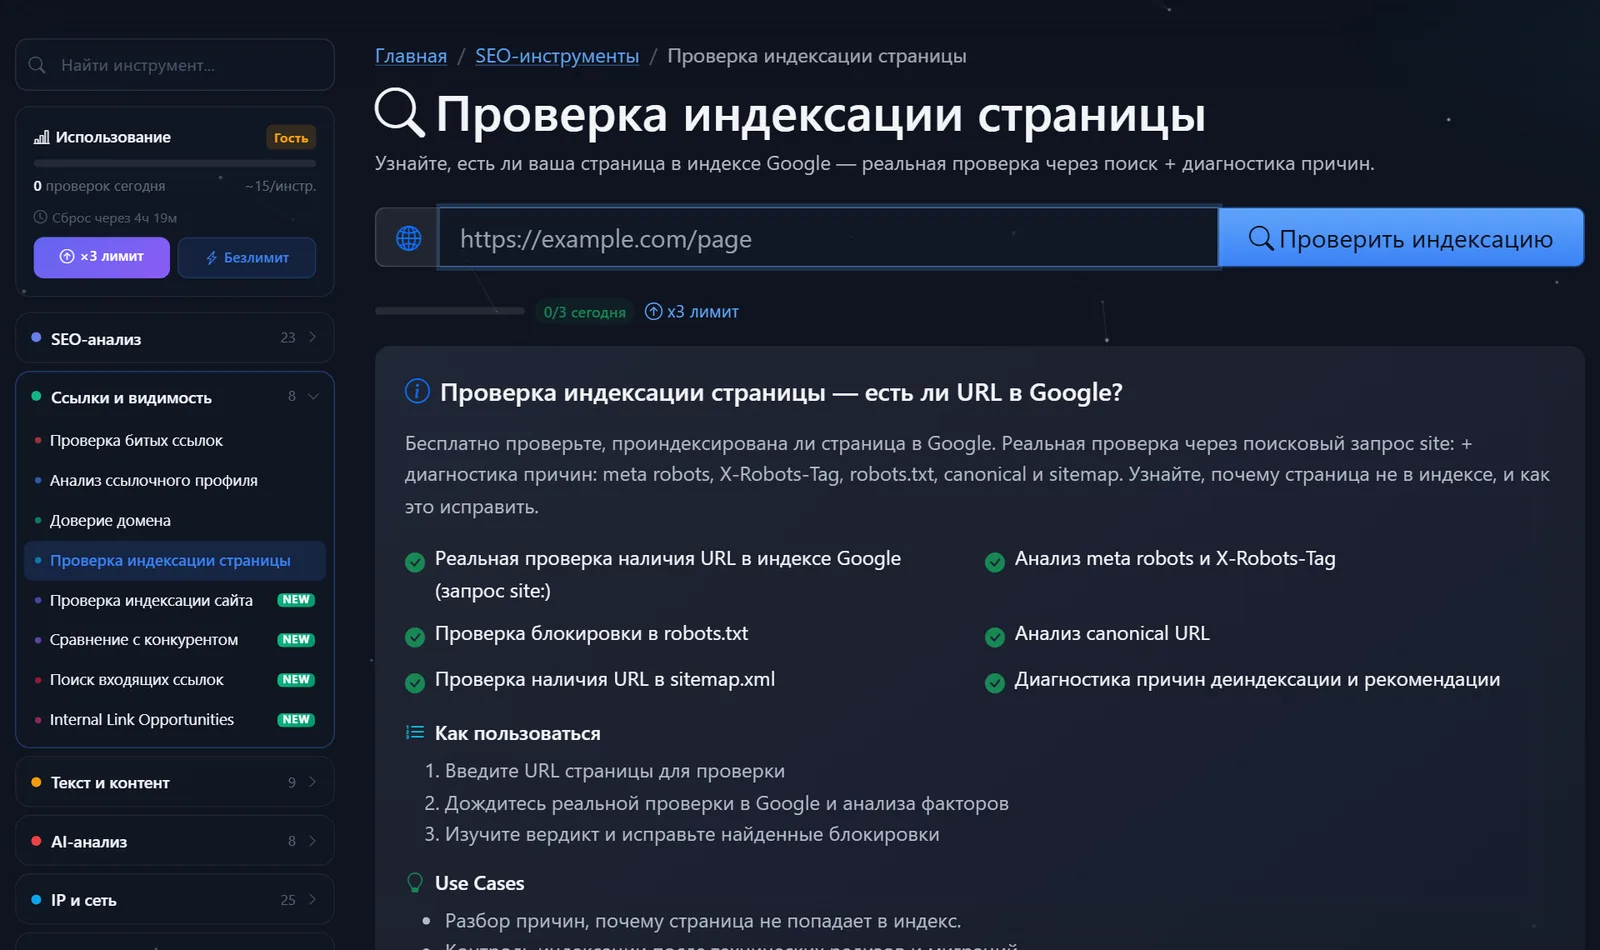Open Анализ ссылочного профиля tool
1600x950 pixels.
coord(175,480)
